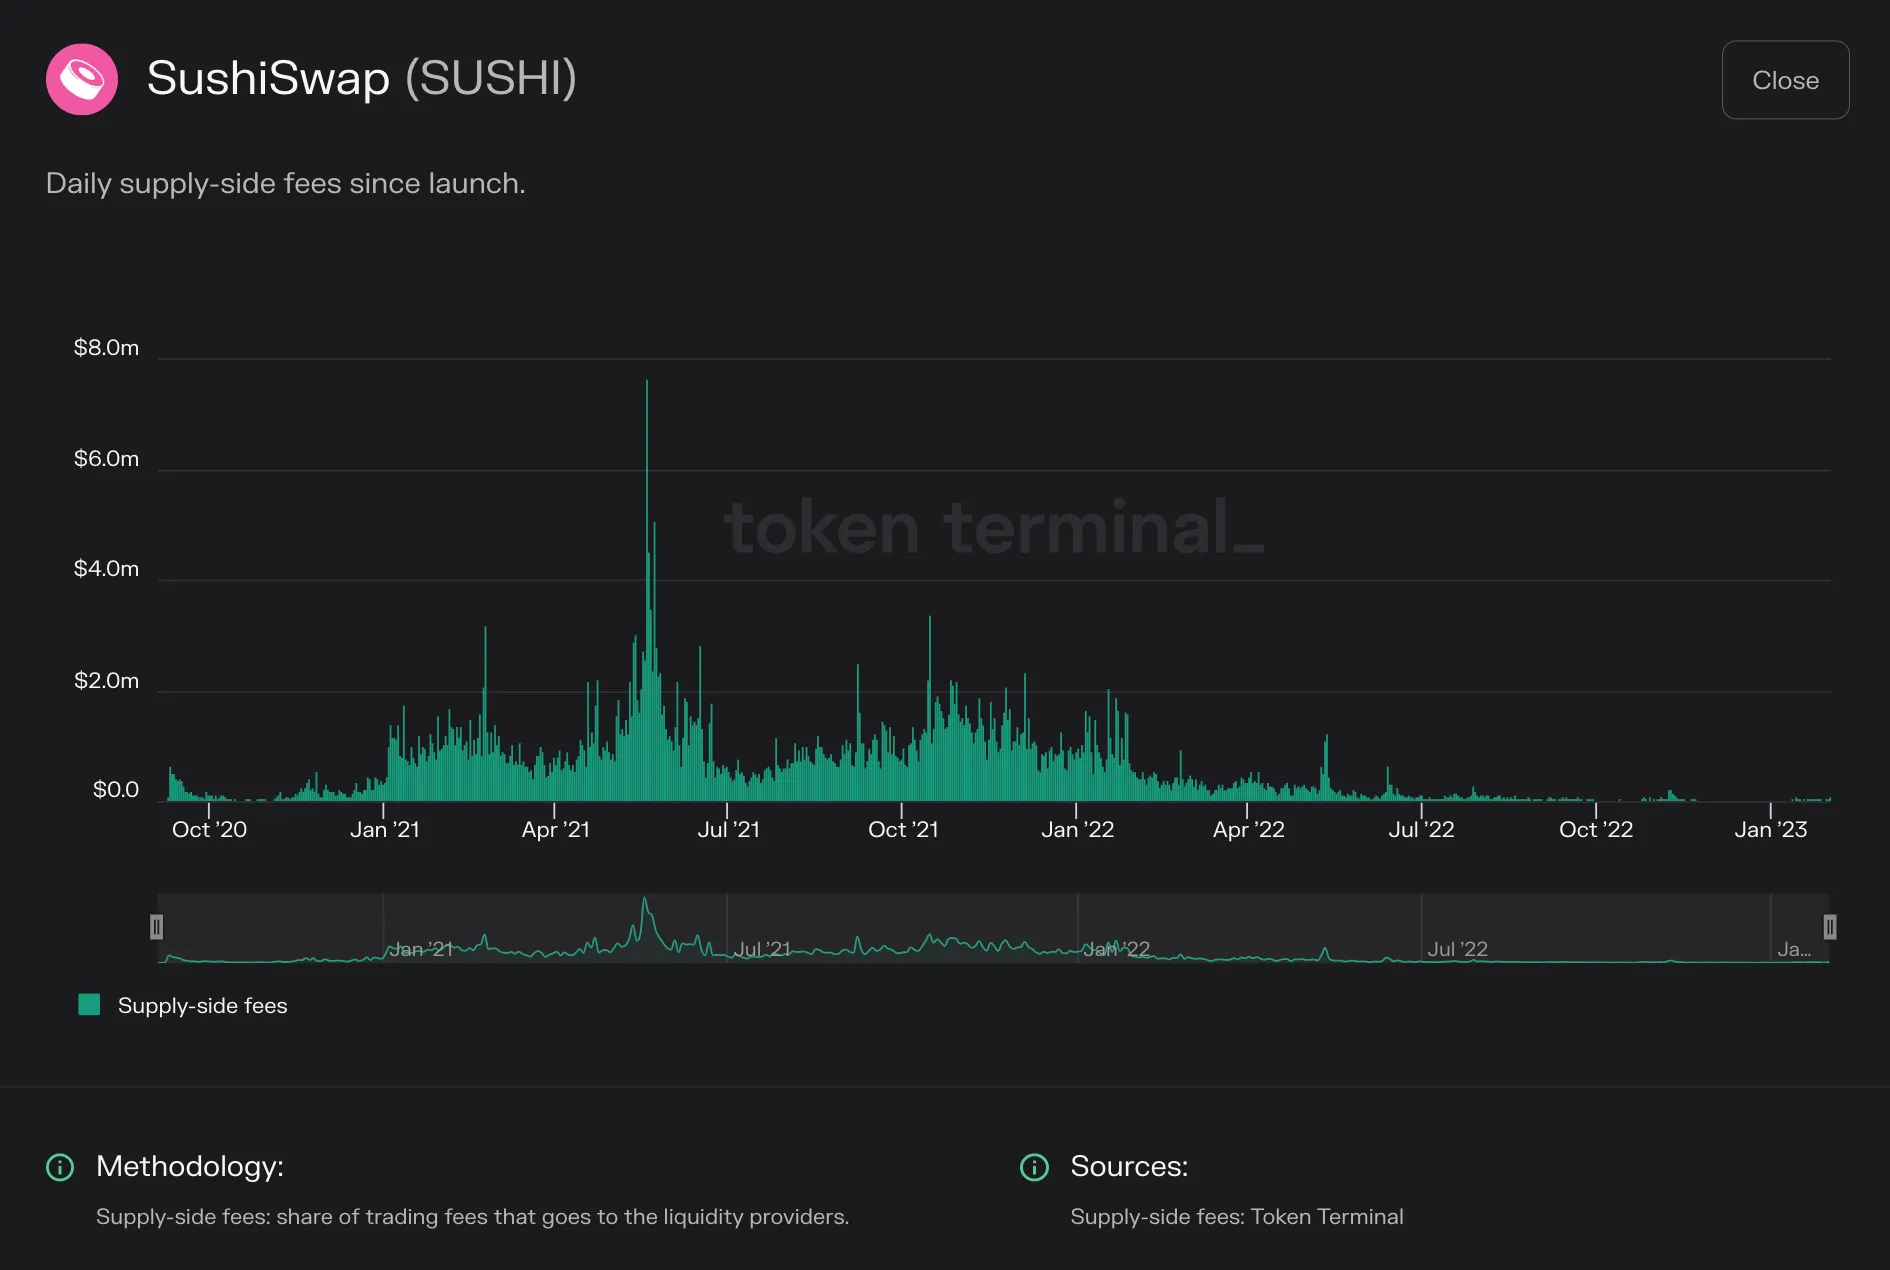Viewport: 1890px width, 1270px height.
Task: Click the Jul '21 x-axis label
Action: click(x=729, y=829)
